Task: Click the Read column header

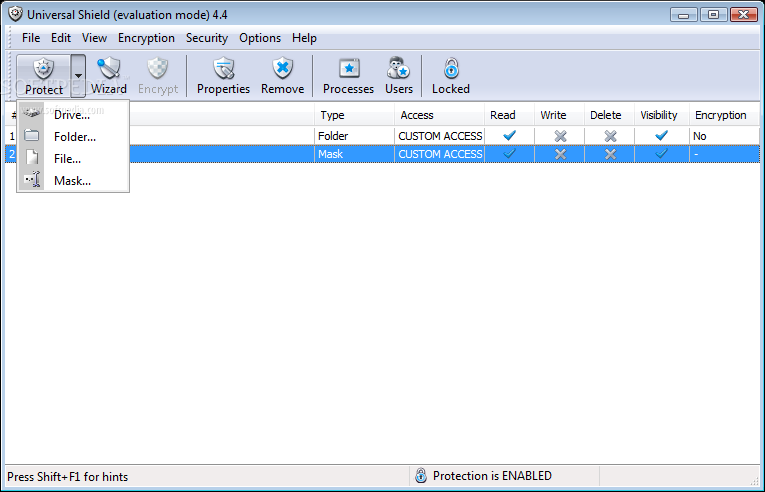Action: click(509, 115)
